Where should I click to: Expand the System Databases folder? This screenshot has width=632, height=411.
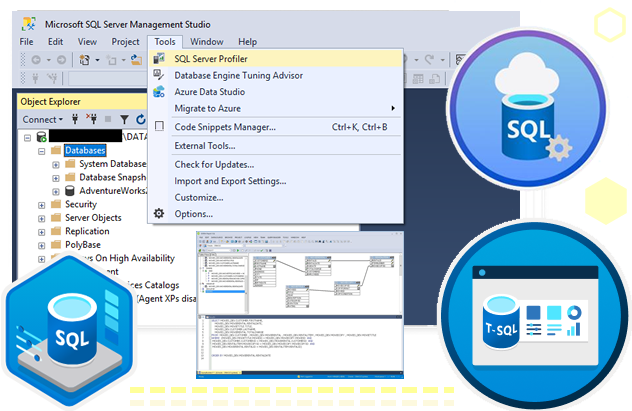(56, 165)
